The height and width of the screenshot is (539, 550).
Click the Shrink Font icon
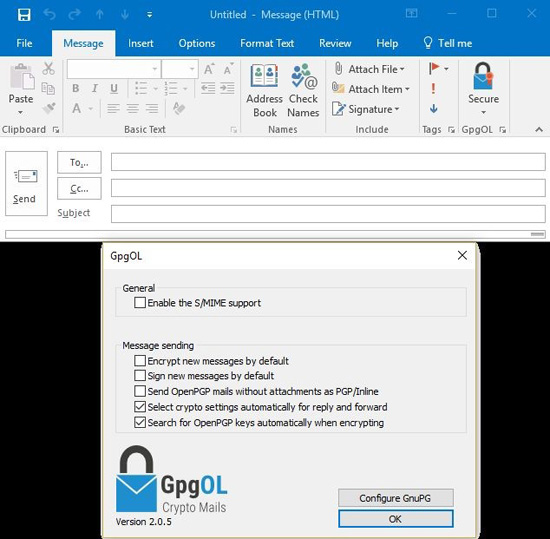(228, 69)
